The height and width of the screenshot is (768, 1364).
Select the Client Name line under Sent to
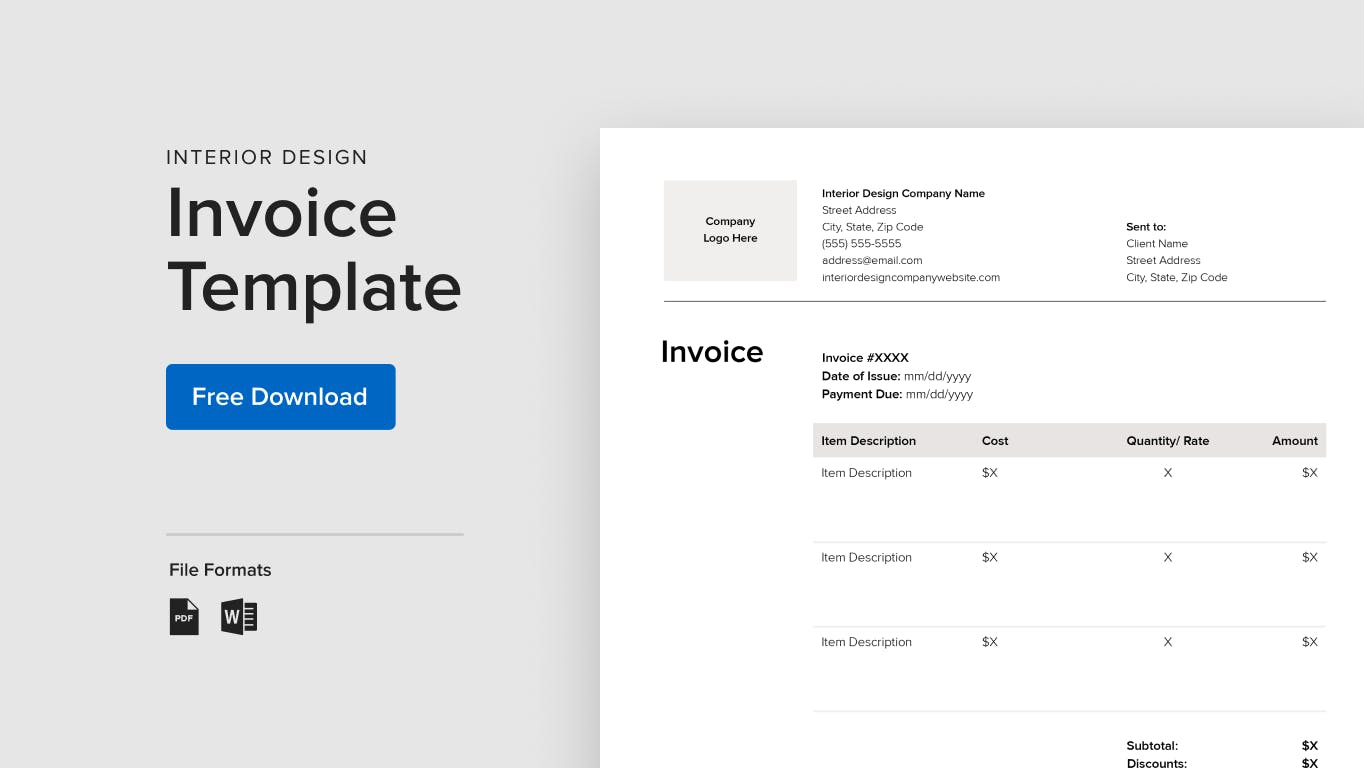(1157, 243)
